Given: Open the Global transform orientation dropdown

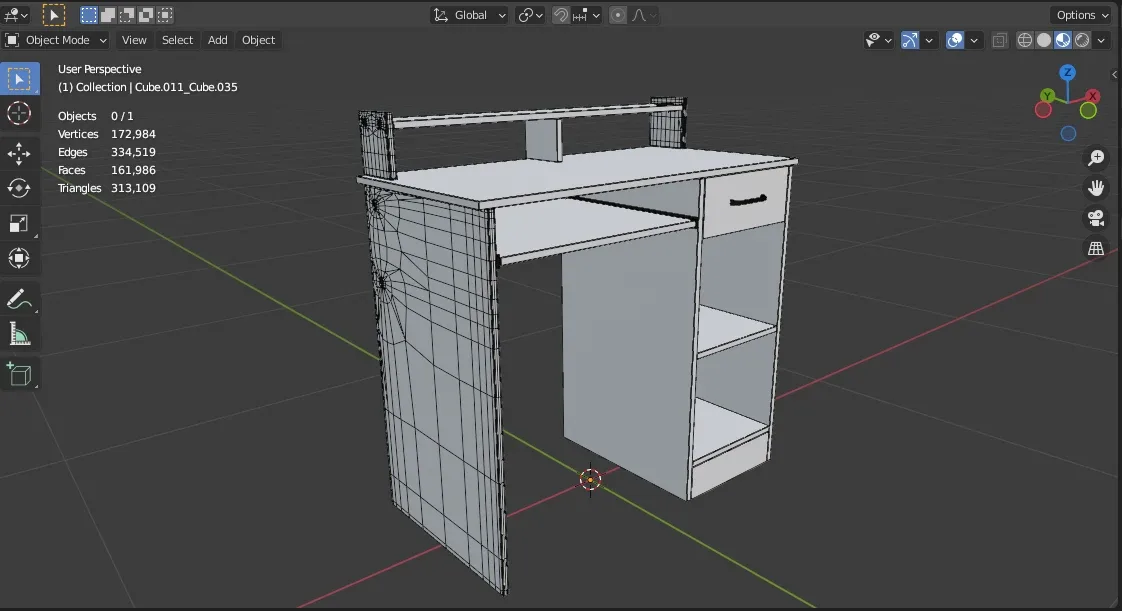Looking at the screenshot, I should click(470, 15).
